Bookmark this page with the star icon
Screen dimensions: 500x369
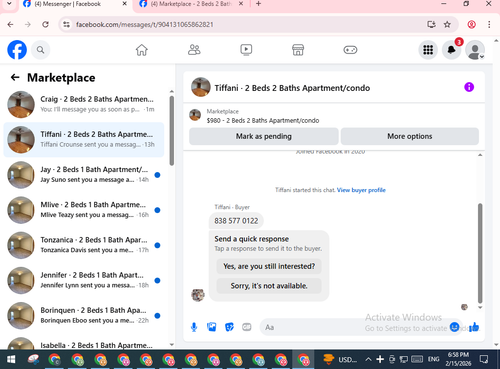[447, 24]
